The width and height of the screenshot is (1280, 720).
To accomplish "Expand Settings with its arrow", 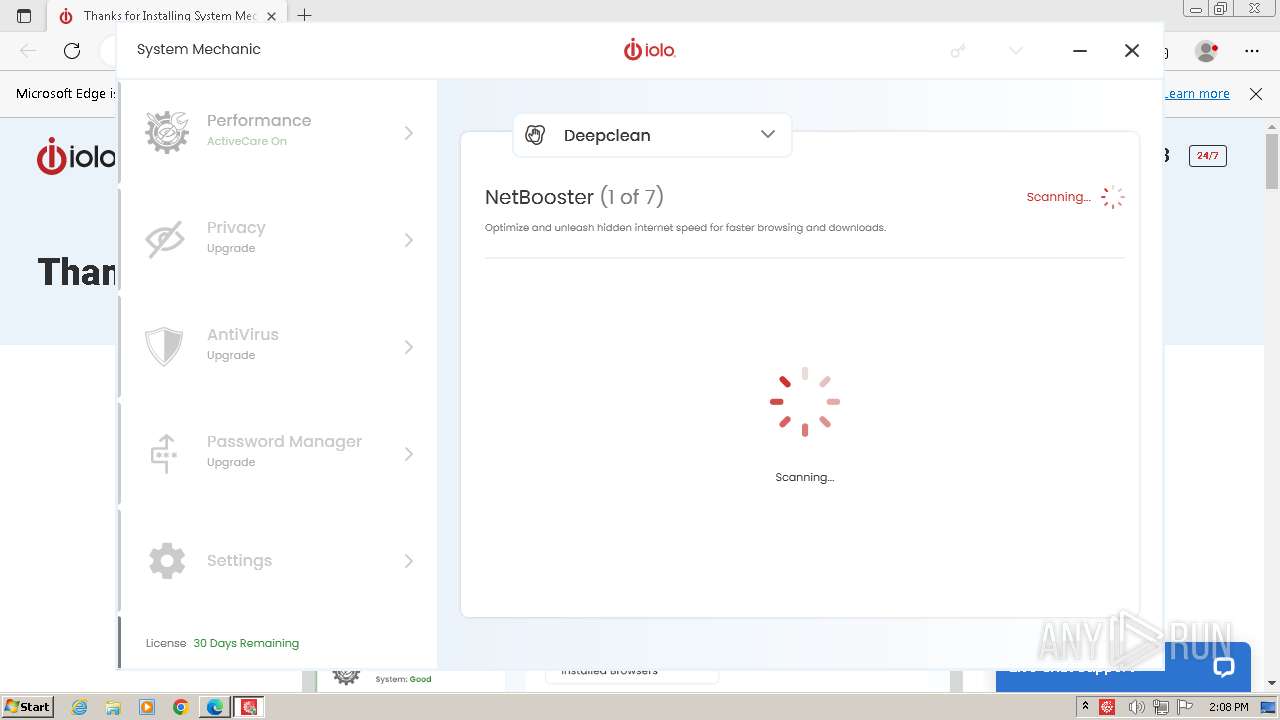I will click(408, 561).
